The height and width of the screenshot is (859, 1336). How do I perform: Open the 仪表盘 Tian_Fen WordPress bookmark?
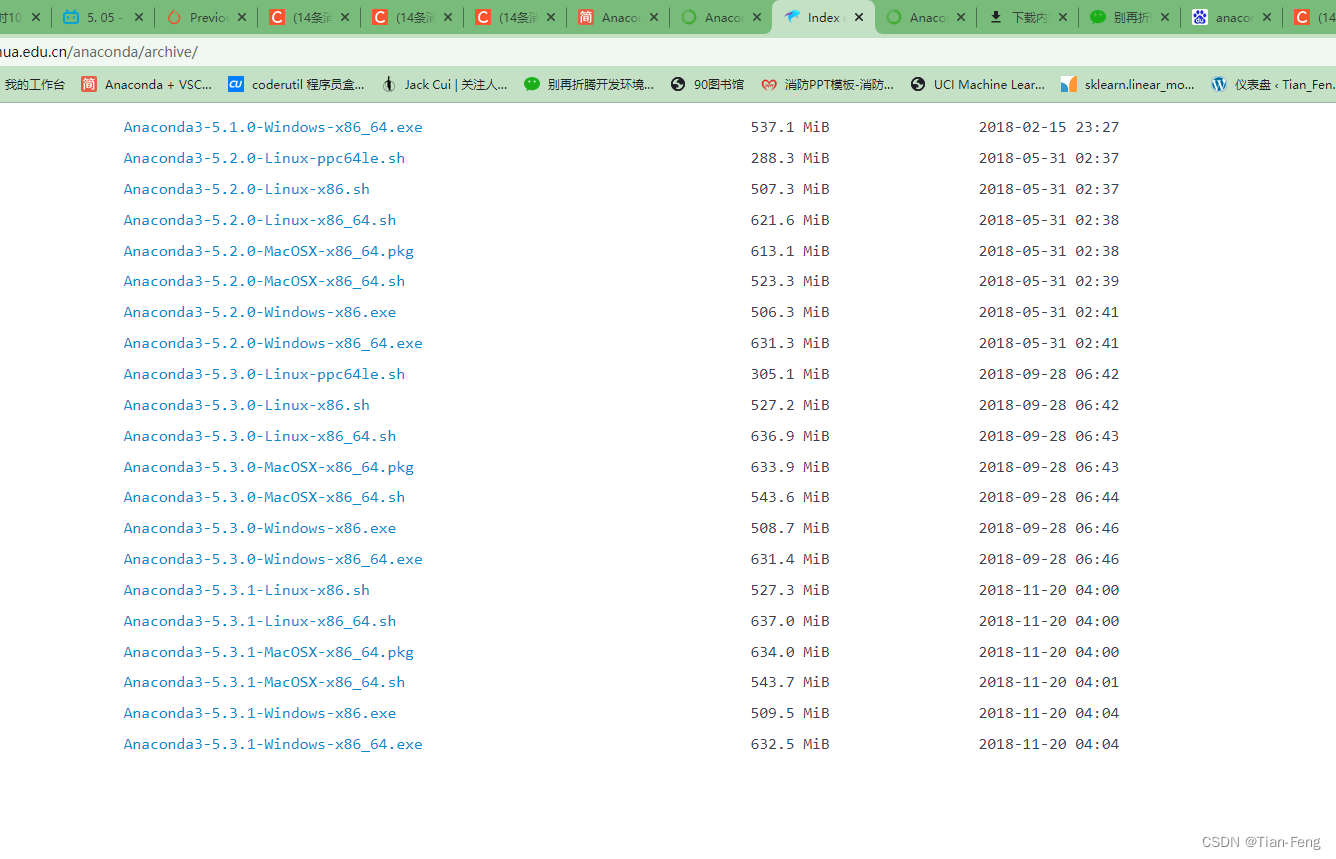tap(1272, 85)
